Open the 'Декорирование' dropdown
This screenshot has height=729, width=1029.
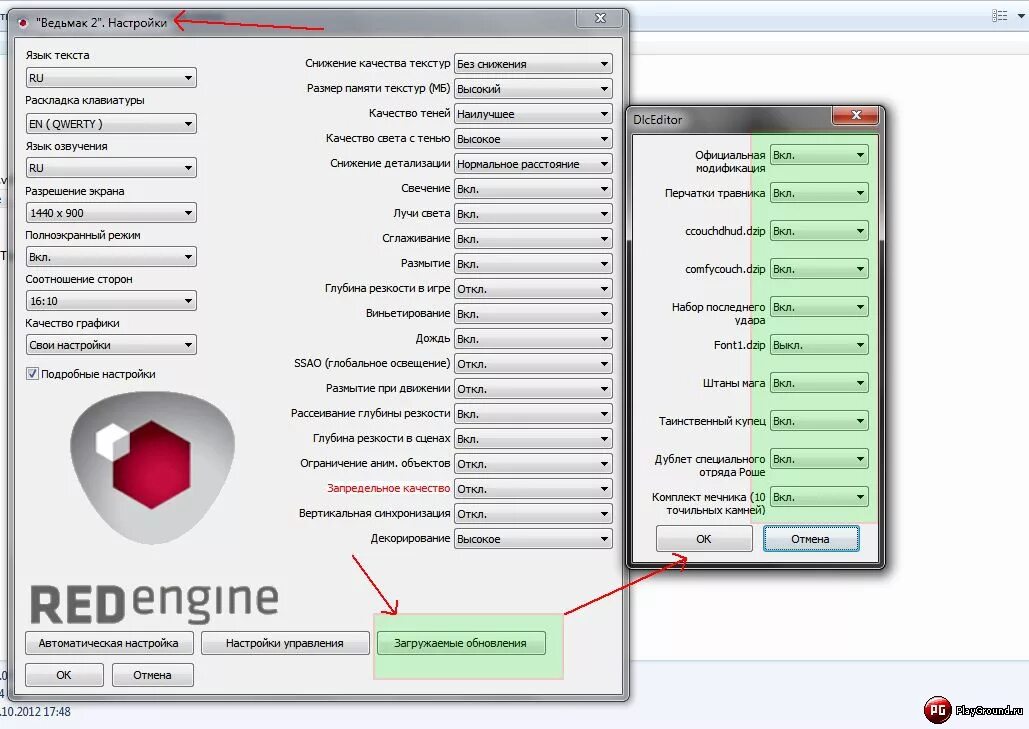(x=533, y=538)
